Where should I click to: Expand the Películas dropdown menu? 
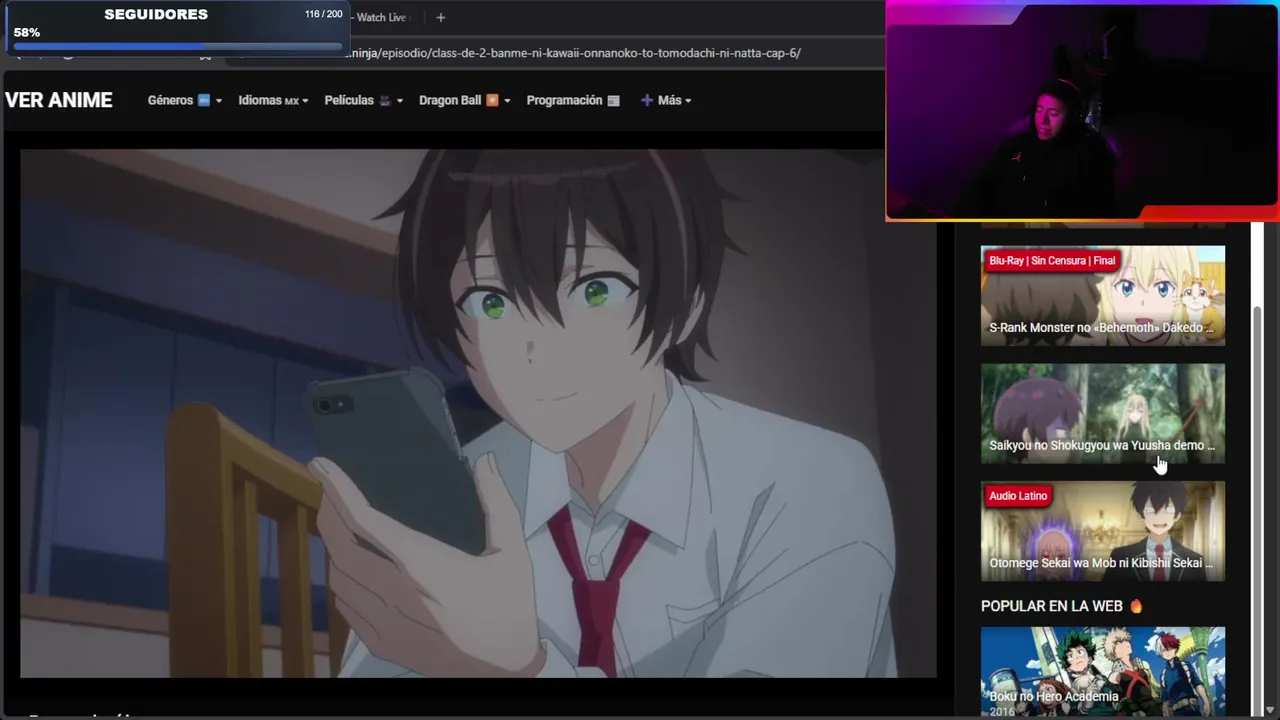pos(364,100)
